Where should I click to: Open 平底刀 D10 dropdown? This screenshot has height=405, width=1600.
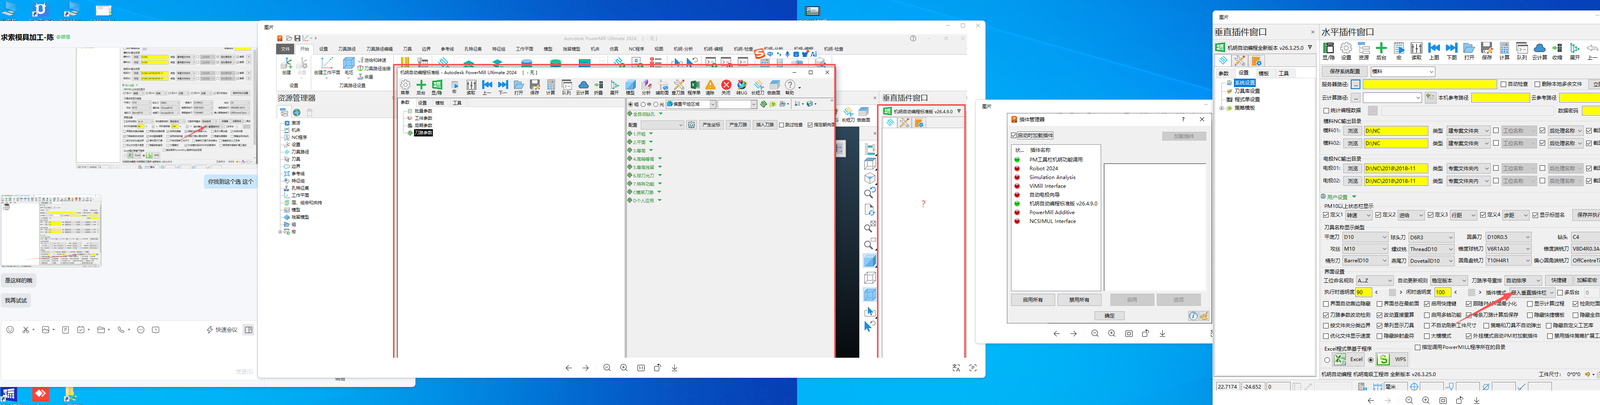click(x=1365, y=237)
